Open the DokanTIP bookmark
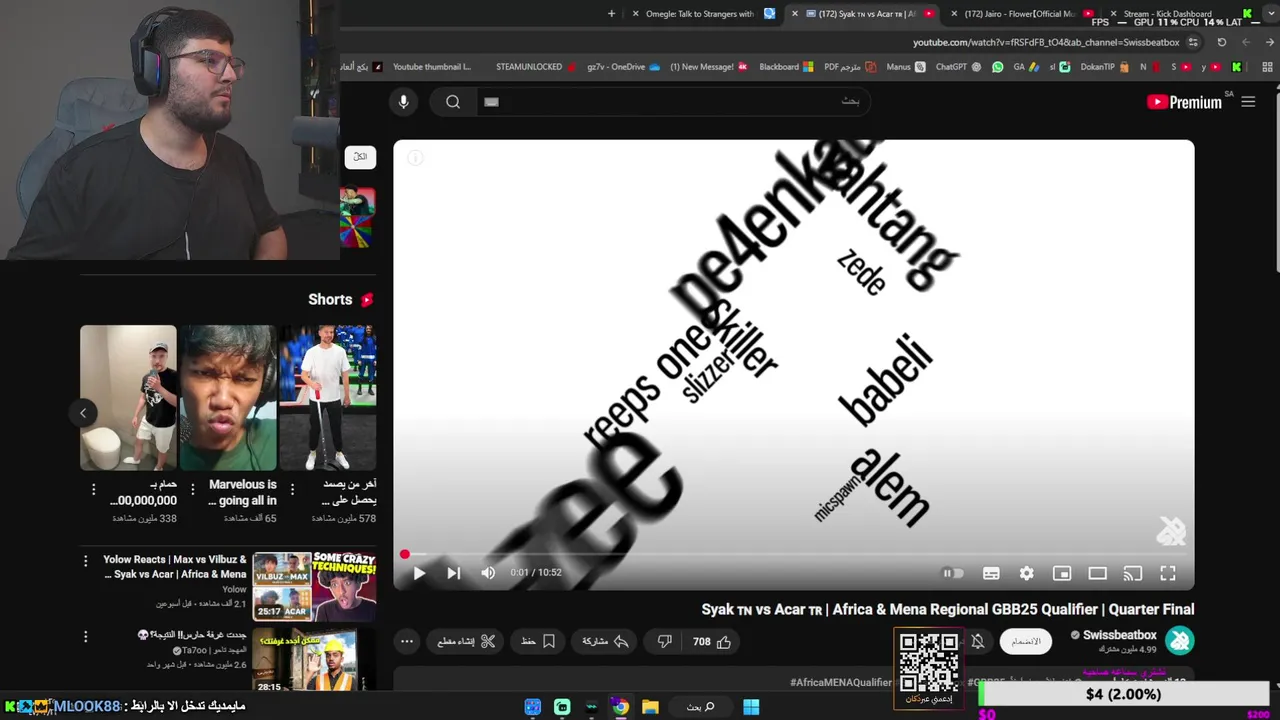Viewport: 1280px width, 720px height. tap(1105, 67)
